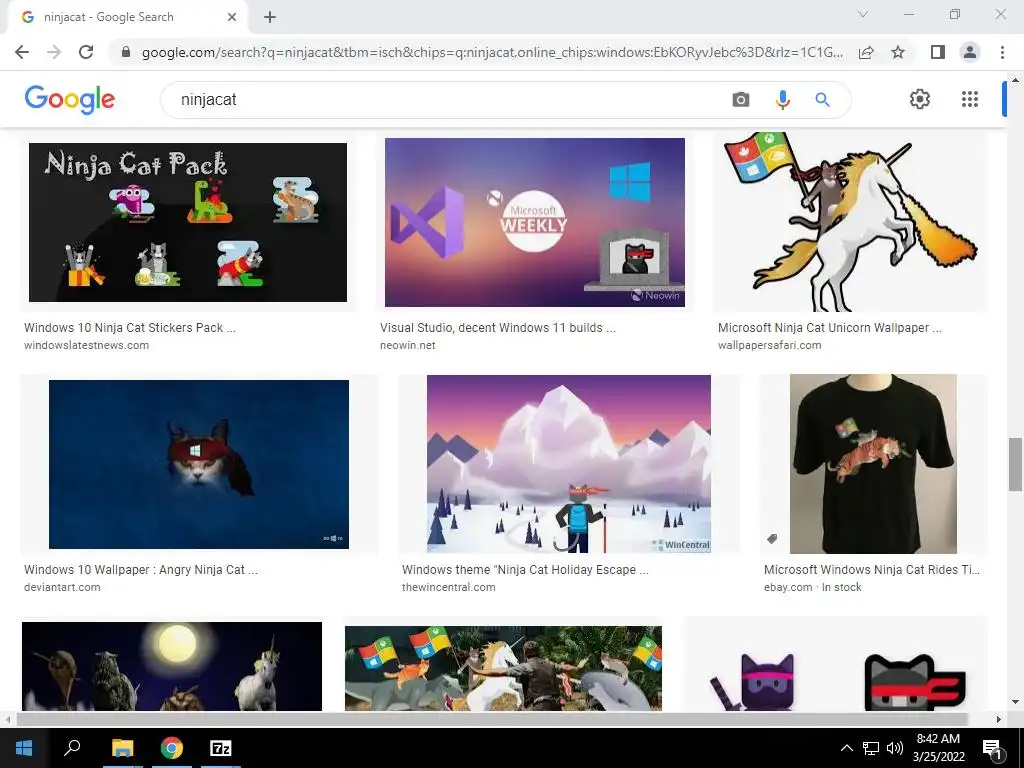Open the Windows flags battle scene image
The image size is (1024, 768).
click(x=503, y=668)
